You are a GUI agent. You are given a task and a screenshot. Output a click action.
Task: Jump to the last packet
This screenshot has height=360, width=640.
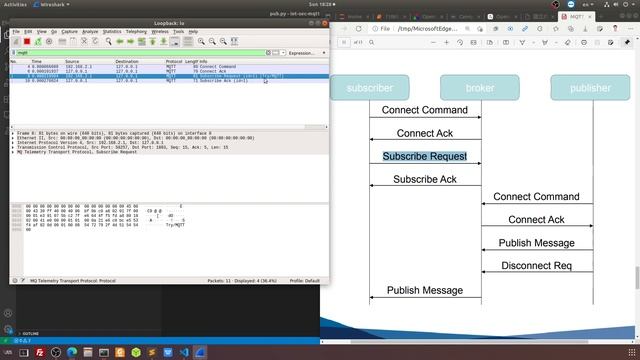163,41
